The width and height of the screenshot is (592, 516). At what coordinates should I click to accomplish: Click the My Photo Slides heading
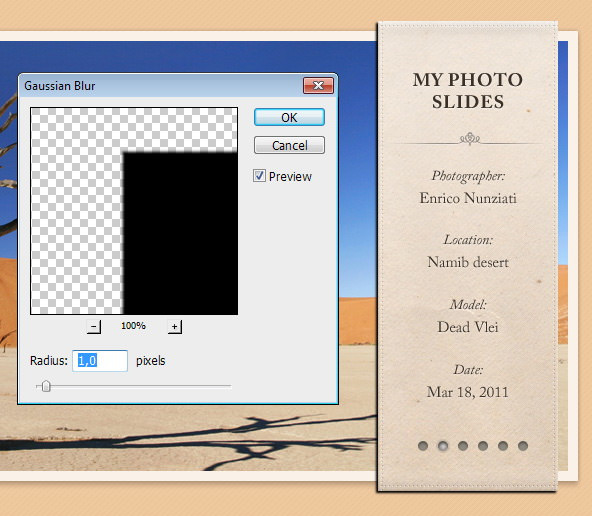(468, 91)
